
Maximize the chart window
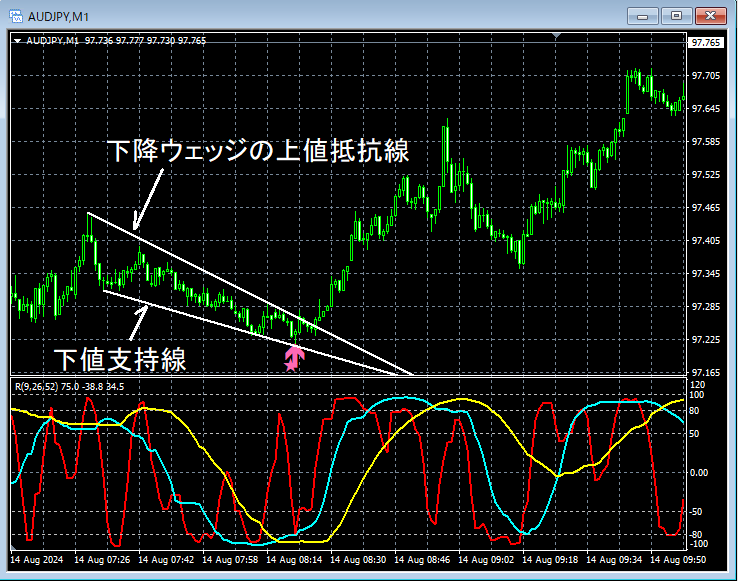pos(676,16)
